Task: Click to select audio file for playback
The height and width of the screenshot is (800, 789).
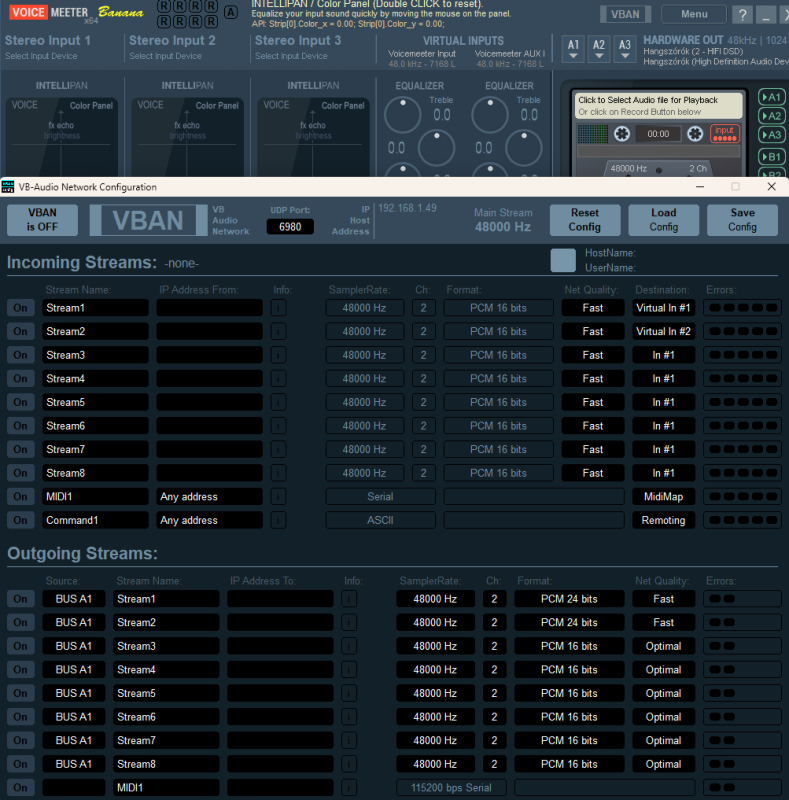Action: pos(659,106)
